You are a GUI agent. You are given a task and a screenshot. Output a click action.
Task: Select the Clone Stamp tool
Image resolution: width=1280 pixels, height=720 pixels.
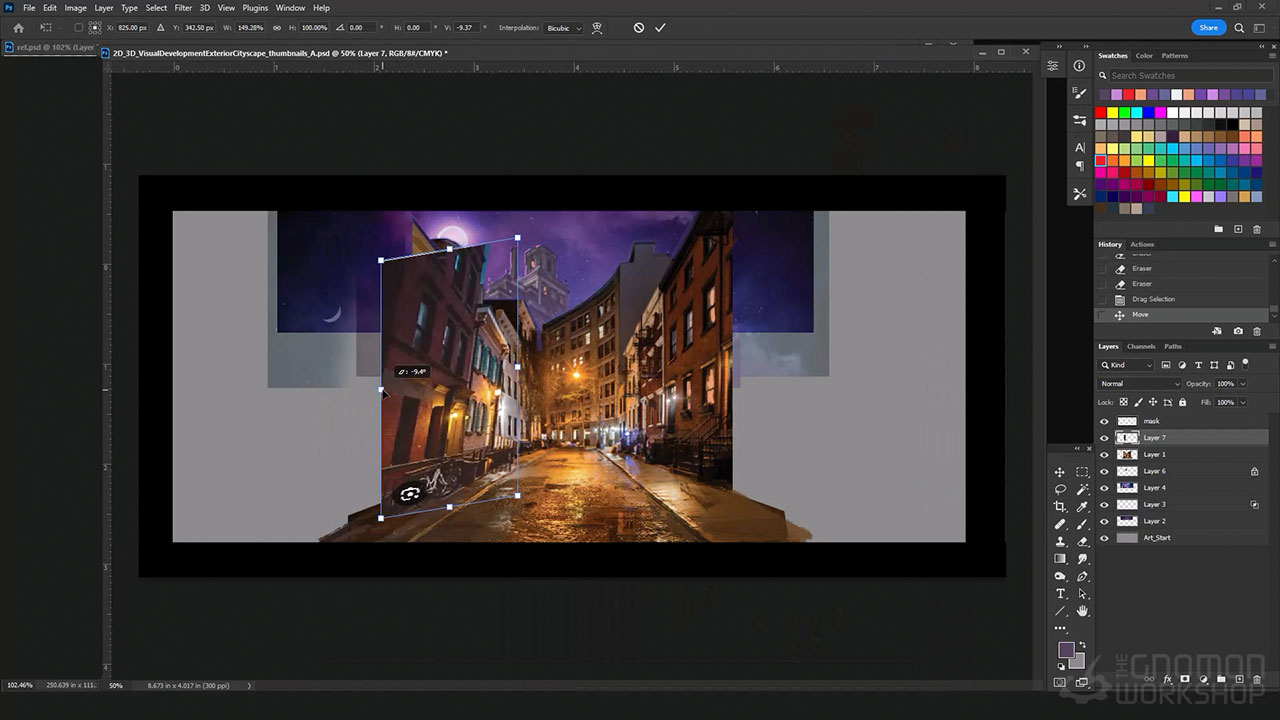tap(1060, 541)
